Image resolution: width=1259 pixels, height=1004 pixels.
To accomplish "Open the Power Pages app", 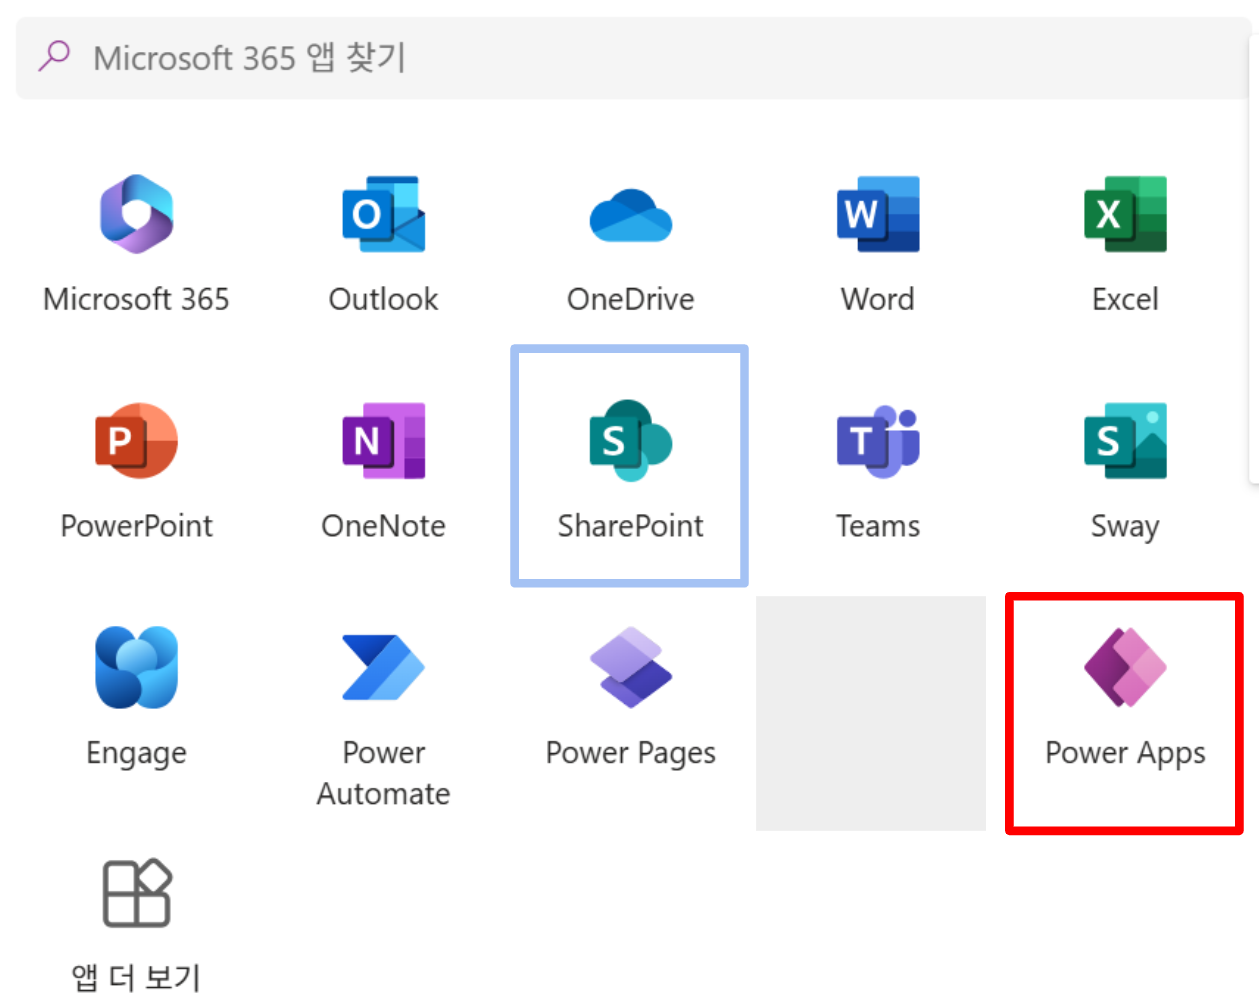I will click(x=631, y=668).
